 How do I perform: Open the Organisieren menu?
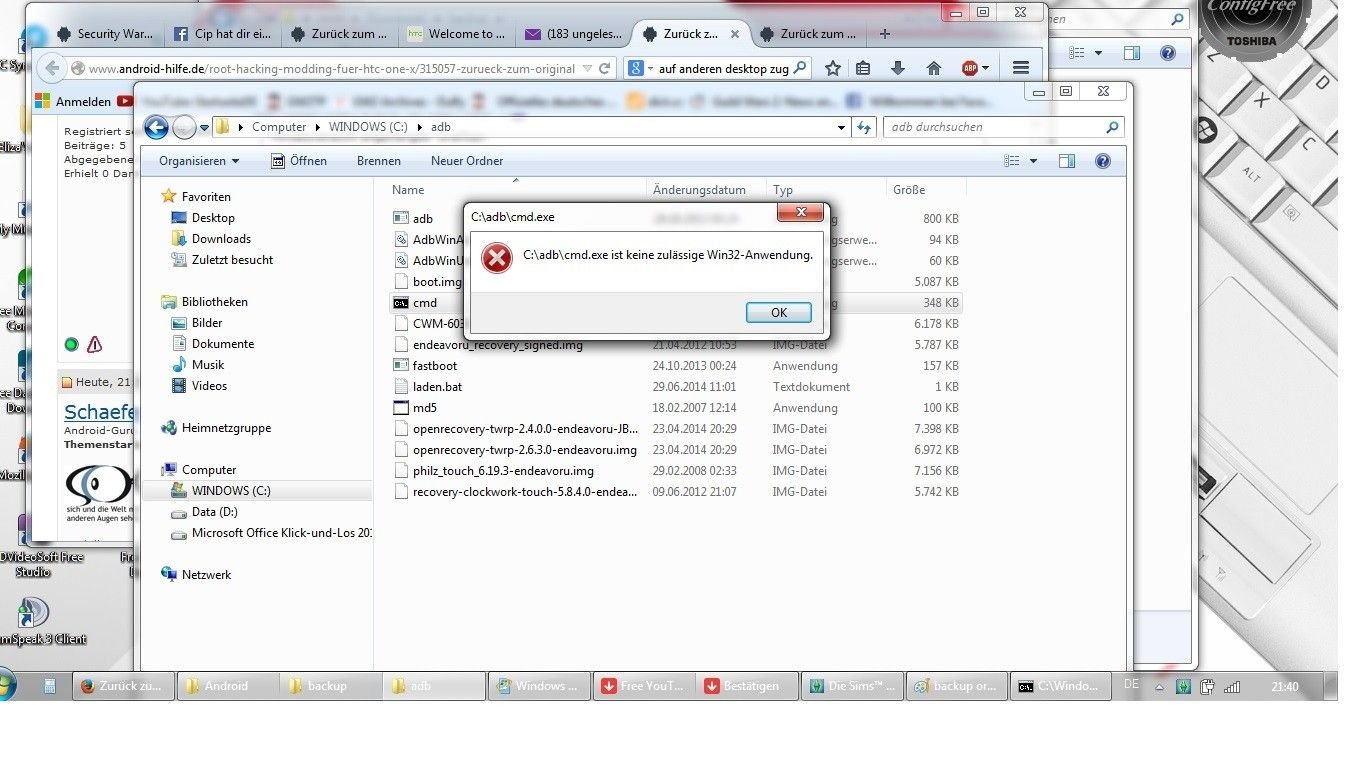coord(199,161)
